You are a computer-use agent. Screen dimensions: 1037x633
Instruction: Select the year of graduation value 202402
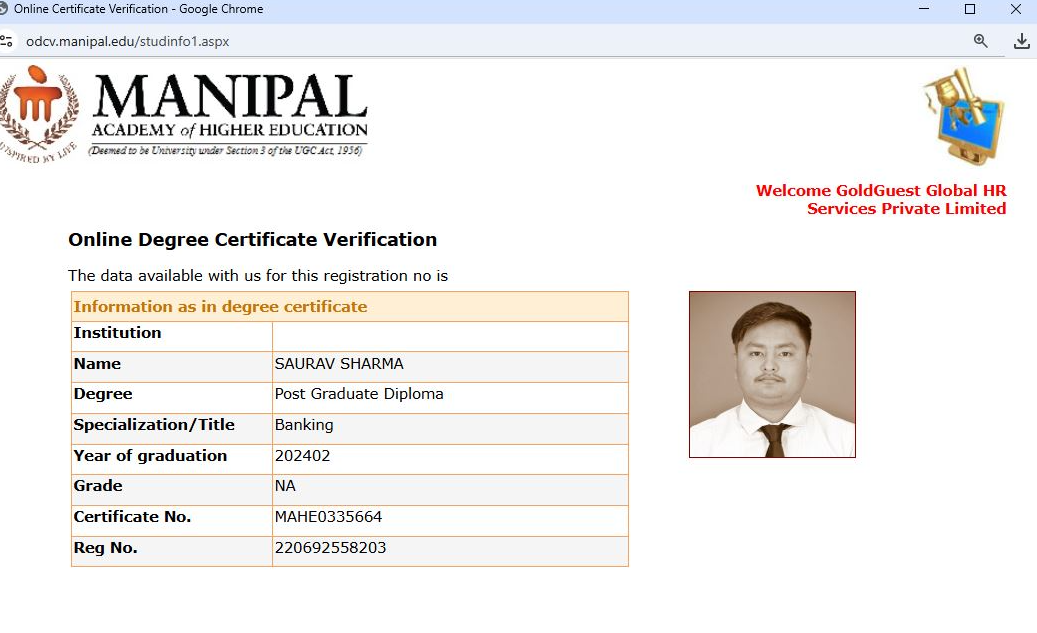tap(302, 456)
